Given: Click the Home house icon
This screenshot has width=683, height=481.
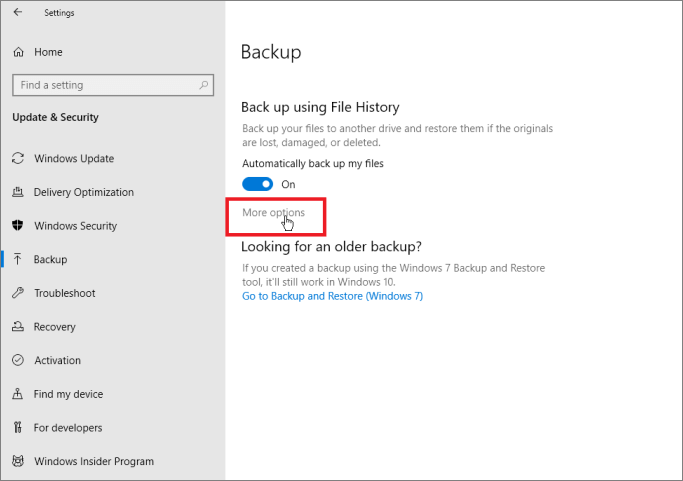Looking at the screenshot, I should (x=18, y=51).
